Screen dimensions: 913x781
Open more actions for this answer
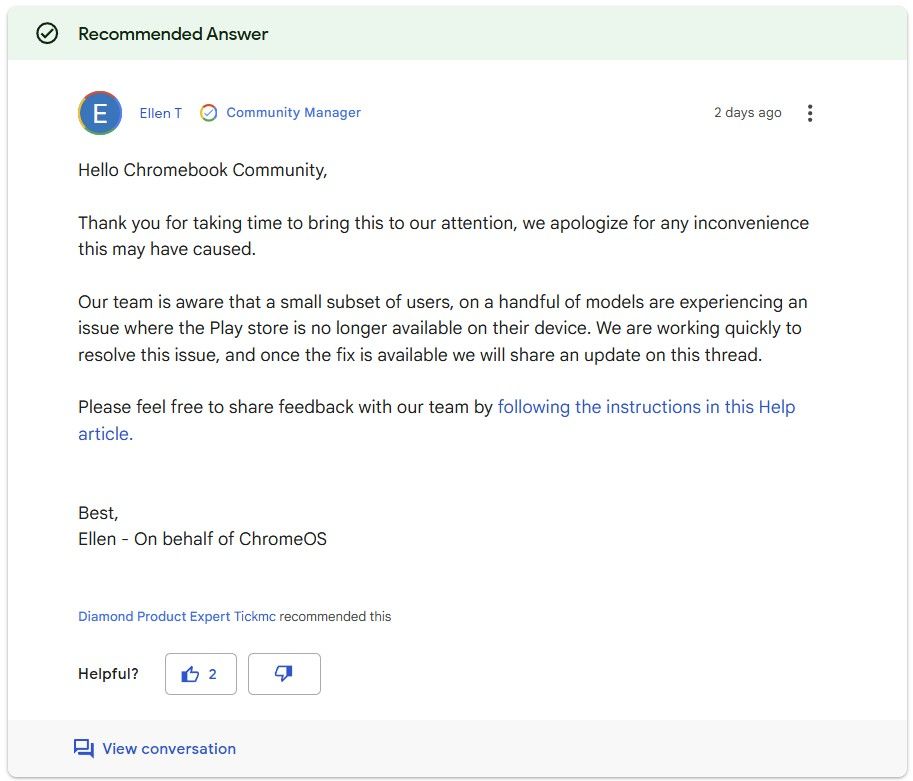coord(810,113)
